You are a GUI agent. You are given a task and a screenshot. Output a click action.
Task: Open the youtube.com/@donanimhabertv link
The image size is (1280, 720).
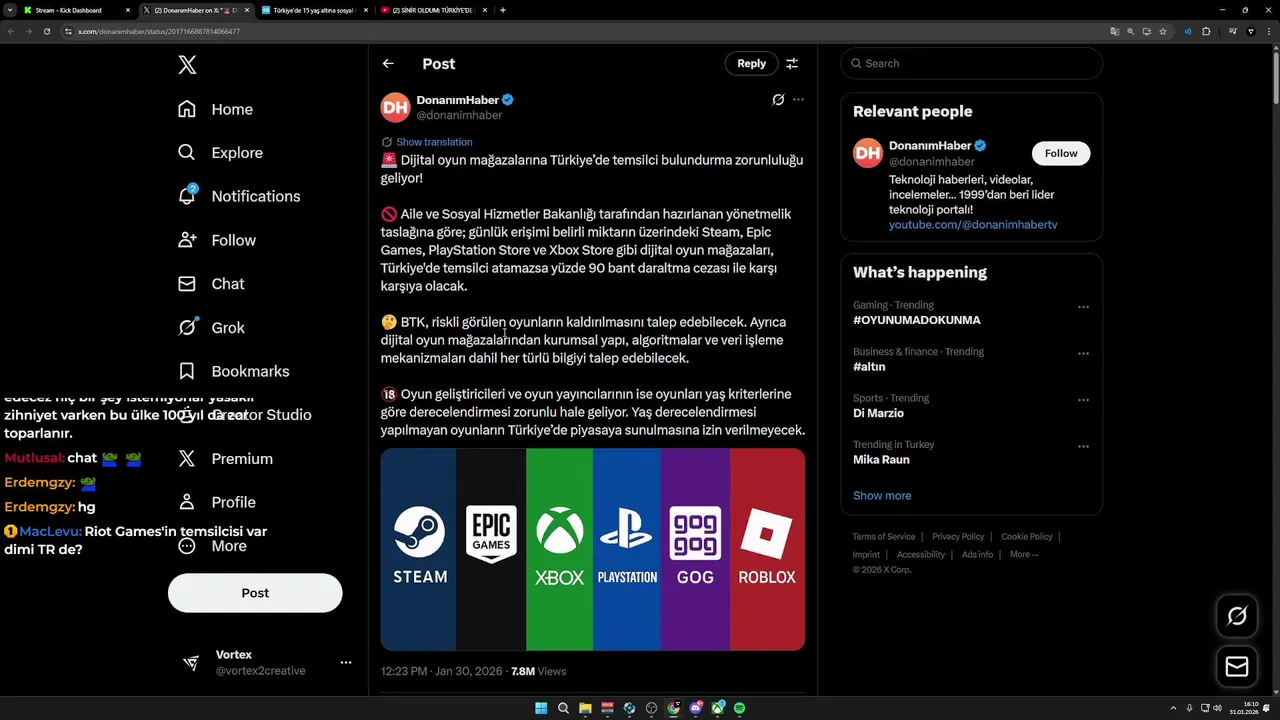[973, 225]
